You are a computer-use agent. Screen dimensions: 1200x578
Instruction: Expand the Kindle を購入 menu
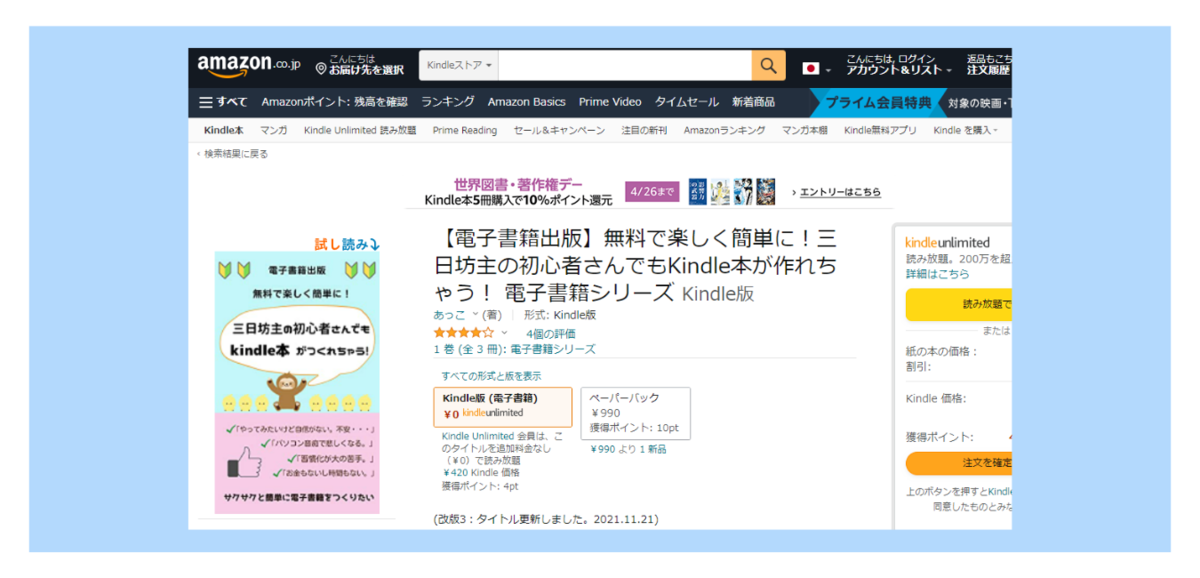coord(965,130)
